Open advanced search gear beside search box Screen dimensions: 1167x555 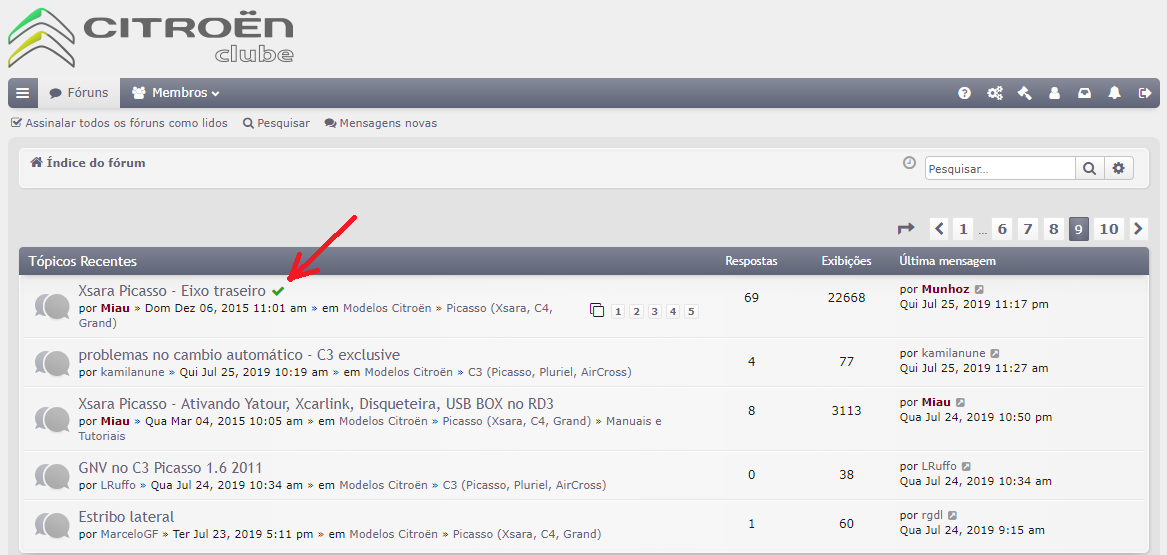[1118, 169]
